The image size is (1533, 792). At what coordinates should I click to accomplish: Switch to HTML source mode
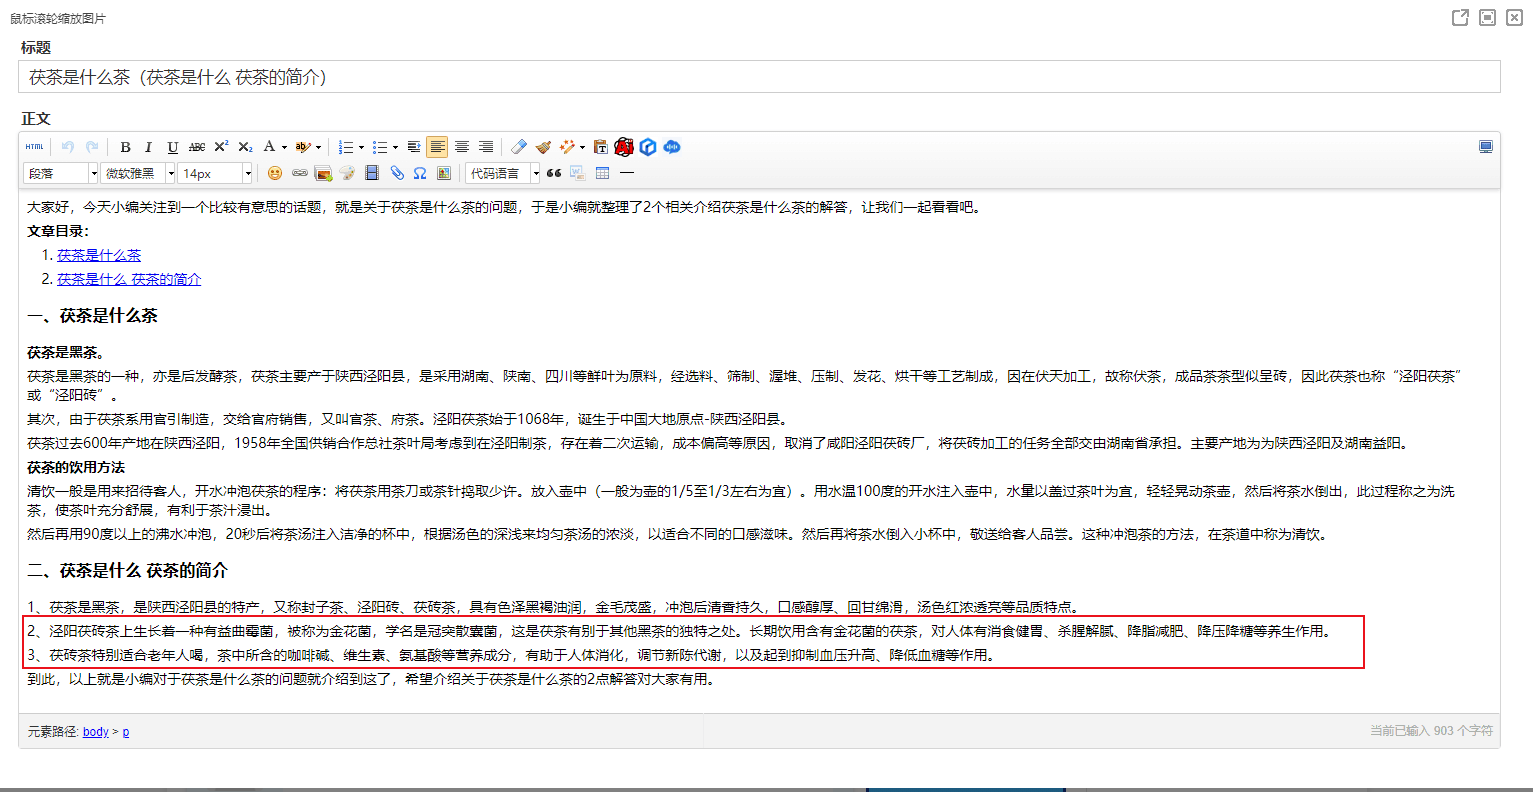(35, 147)
